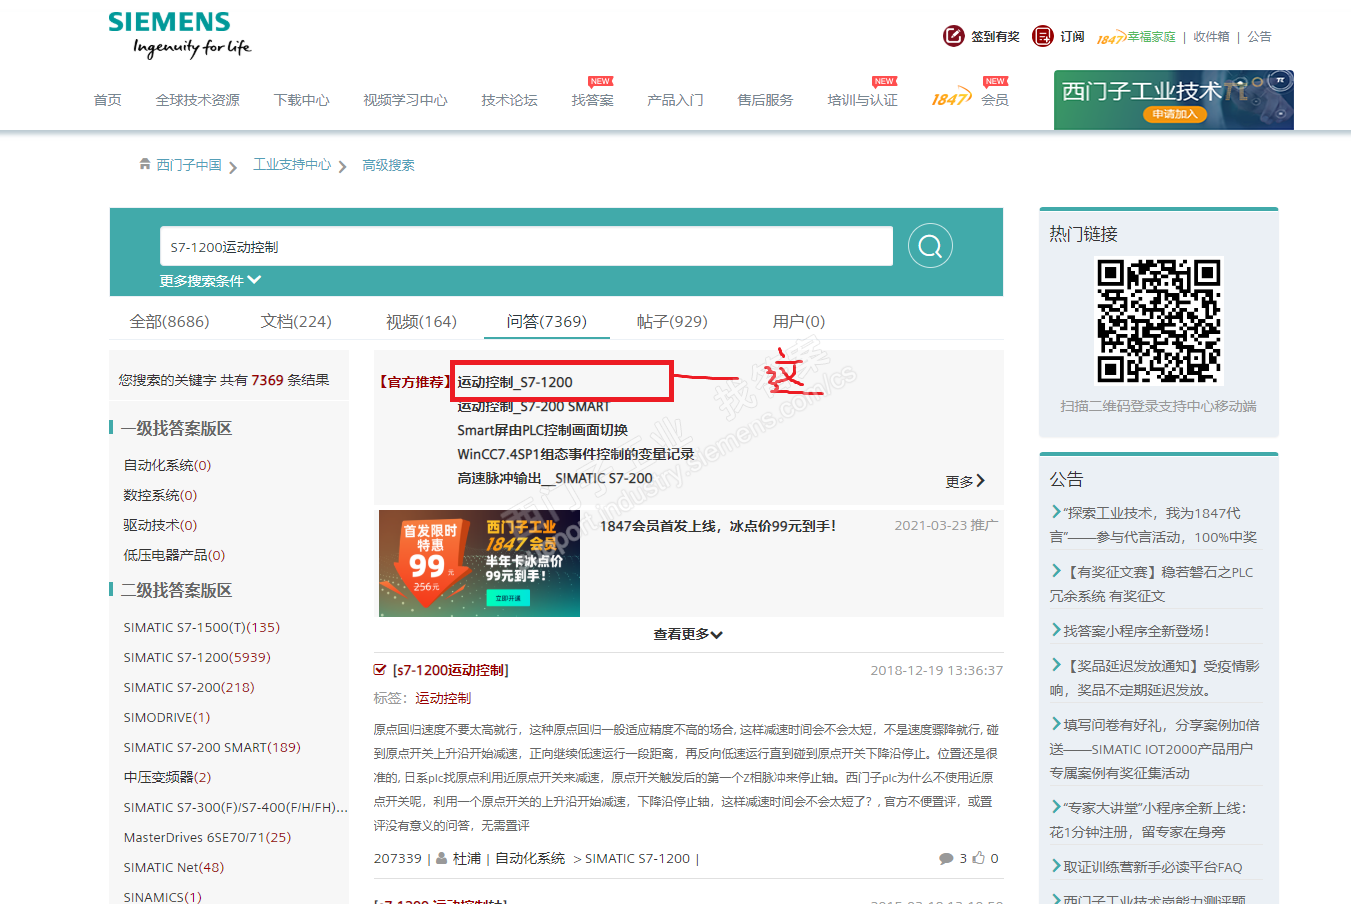Expand 查看更多 recommendations
Image resolution: width=1351 pixels, height=904 pixels.
[688, 634]
